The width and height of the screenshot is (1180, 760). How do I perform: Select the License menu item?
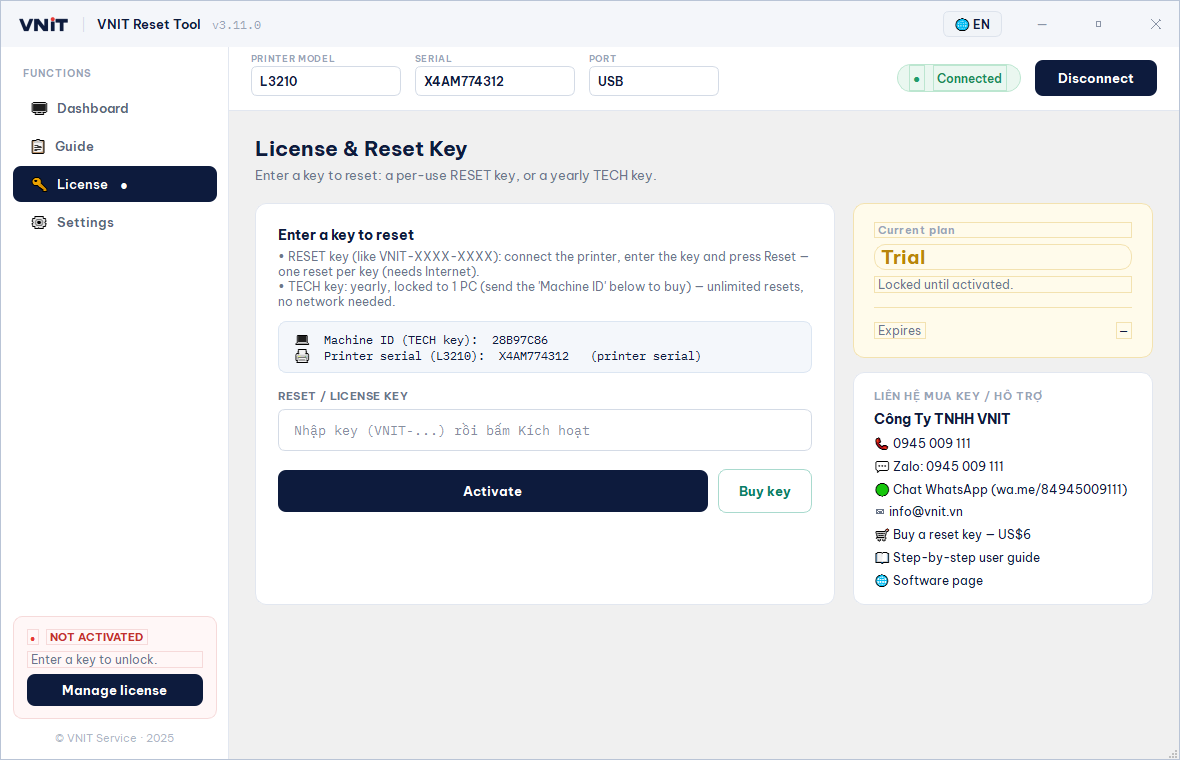tap(114, 184)
